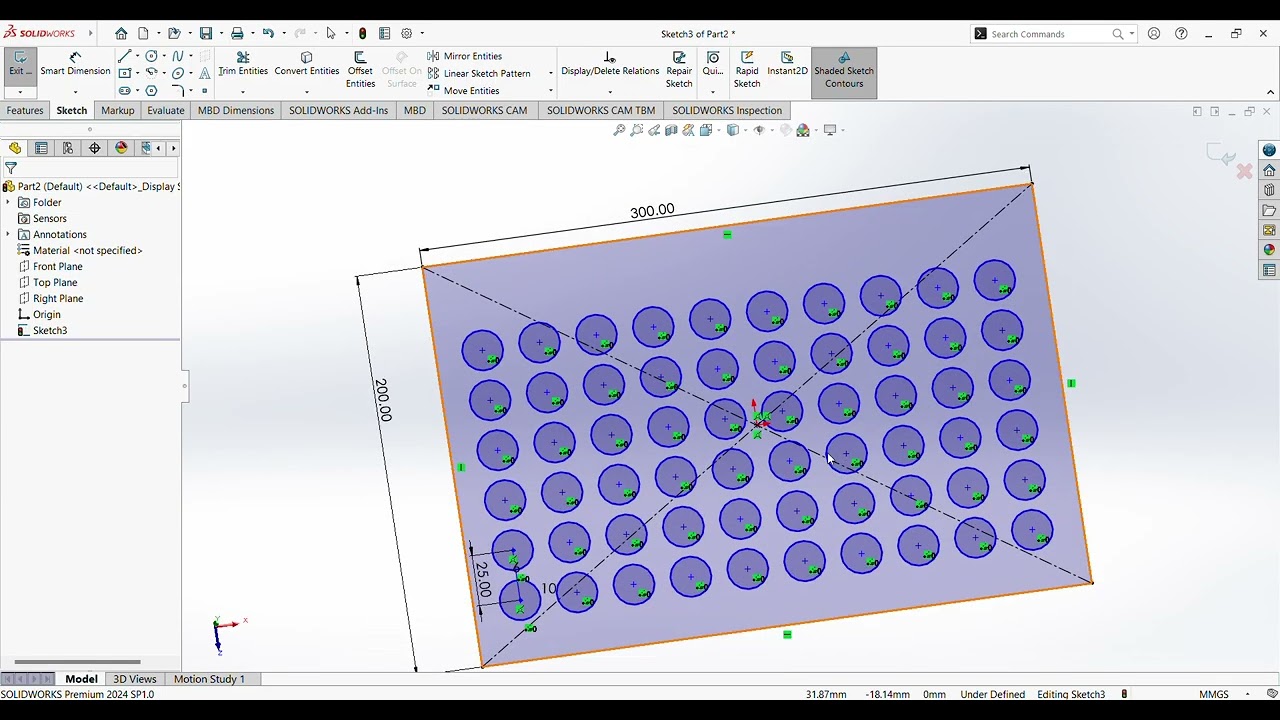
Task: Switch to the Features tab
Action: point(25,110)
